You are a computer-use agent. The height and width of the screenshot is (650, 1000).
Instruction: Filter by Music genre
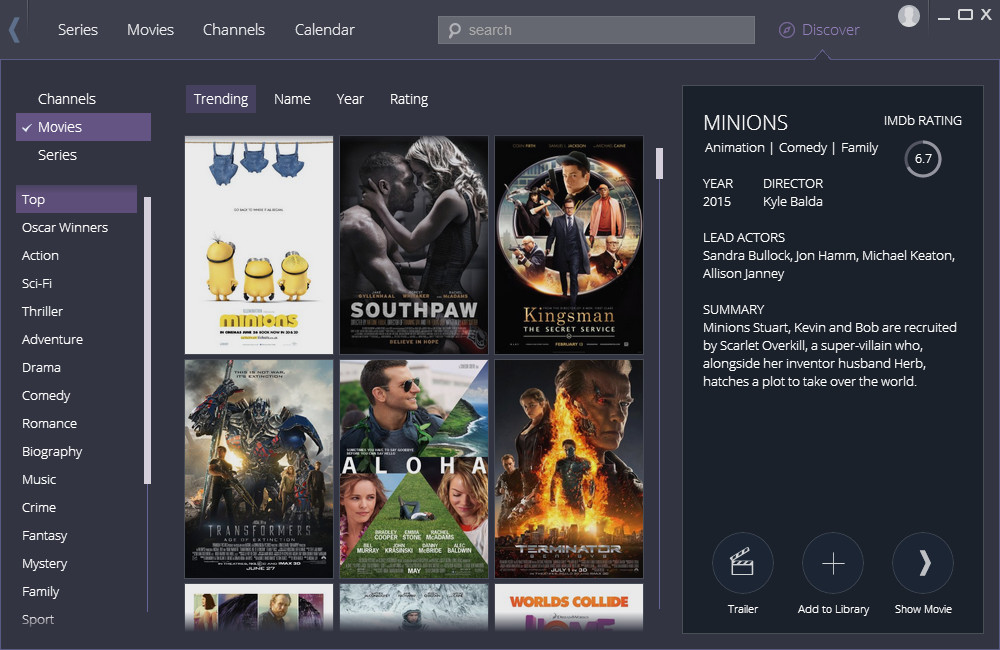click(x=39, y=480)
